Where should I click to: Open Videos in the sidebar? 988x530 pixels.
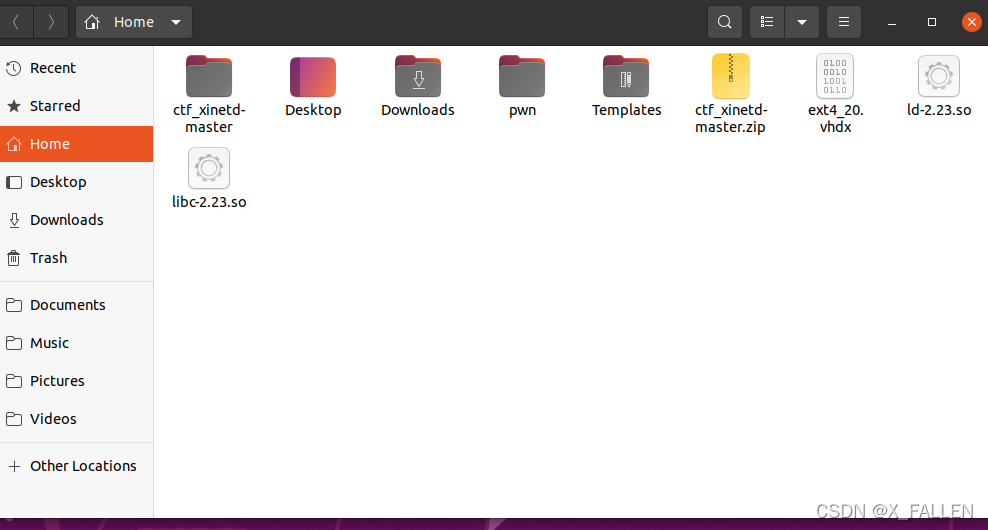(76, 418)
